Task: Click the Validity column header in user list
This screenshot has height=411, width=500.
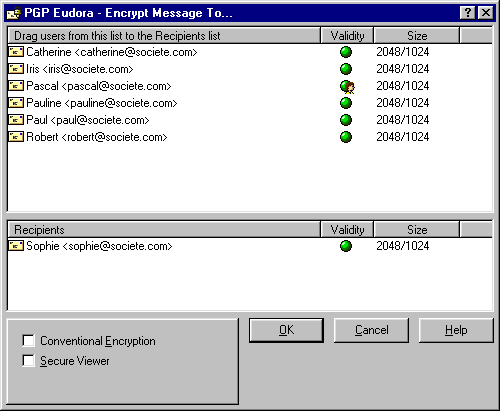Action: click(347, 36)
